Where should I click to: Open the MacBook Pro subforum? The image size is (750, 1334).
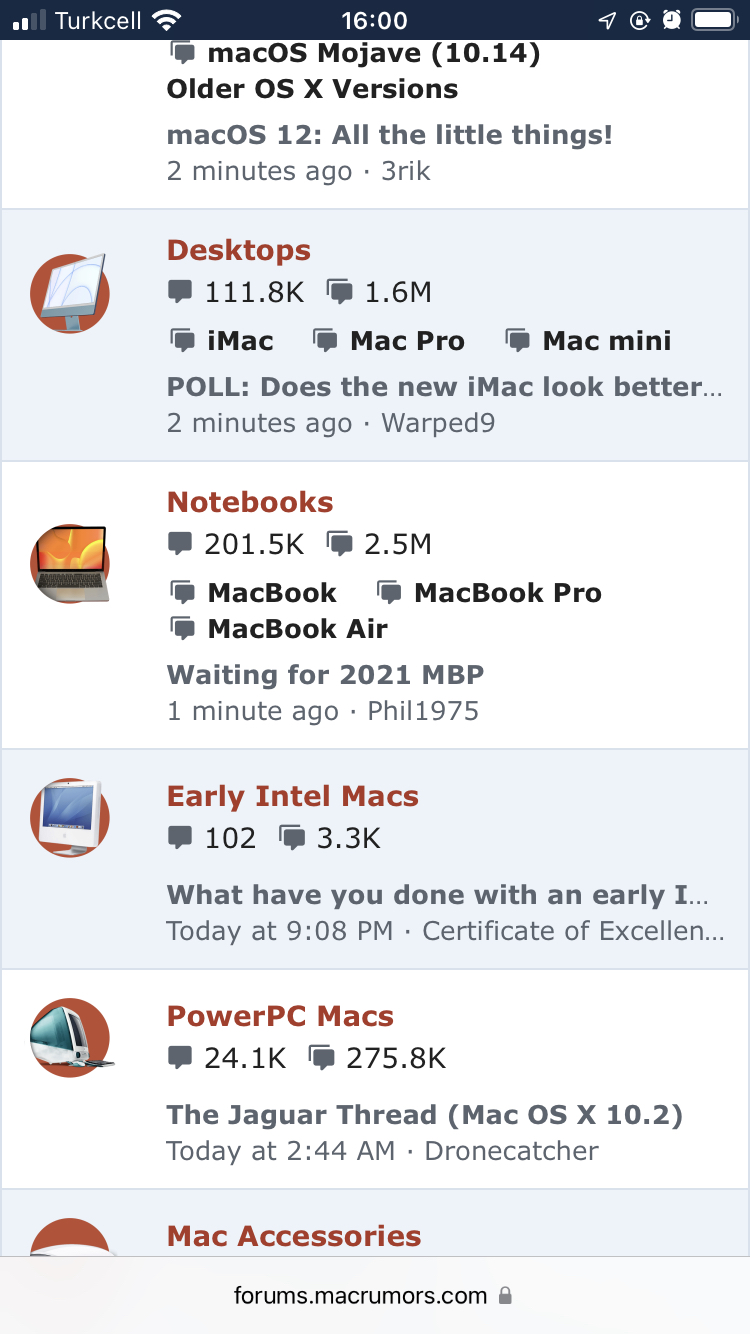[x=508, y=593]
